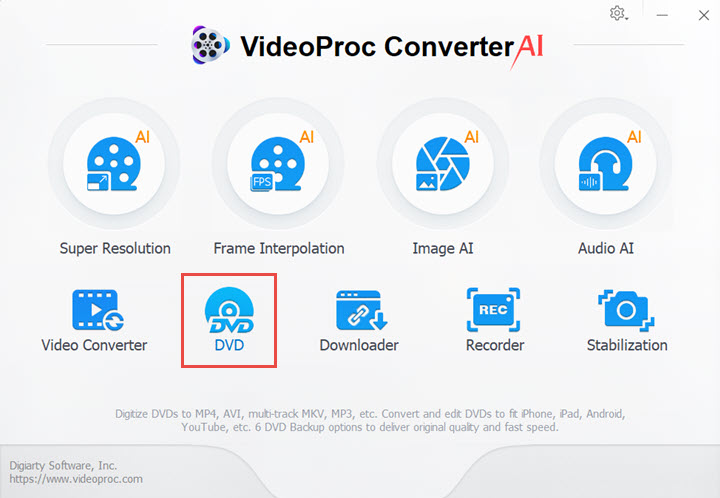
Task: Click the DVD disc icon
Action: coord(229,310)
